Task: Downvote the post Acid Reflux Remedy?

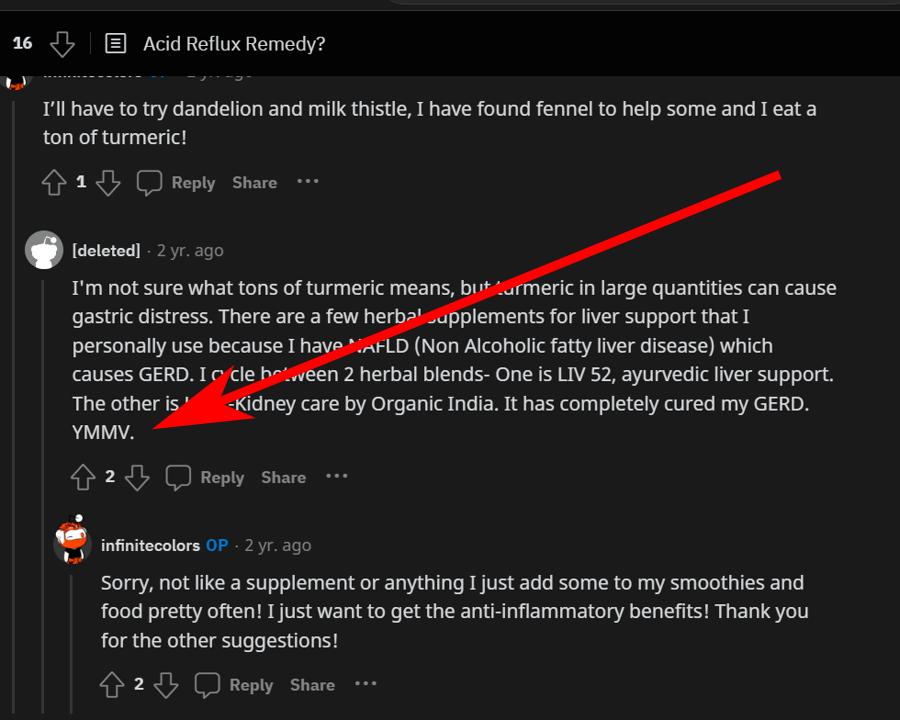Action: (x=62, y=44)
